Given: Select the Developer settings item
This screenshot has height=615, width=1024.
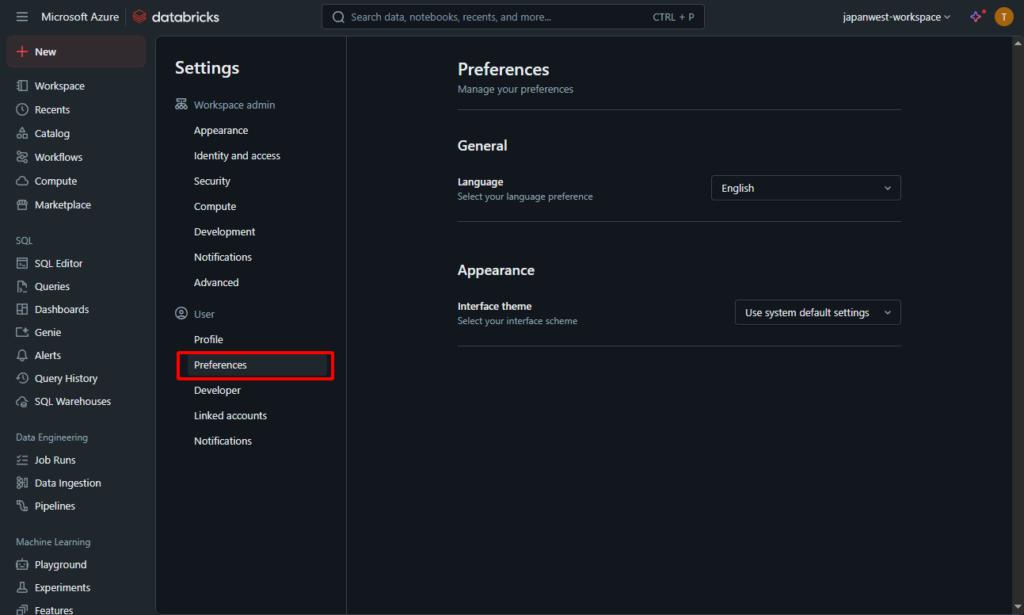Looking at the screenshot, I should coord(217,390).
